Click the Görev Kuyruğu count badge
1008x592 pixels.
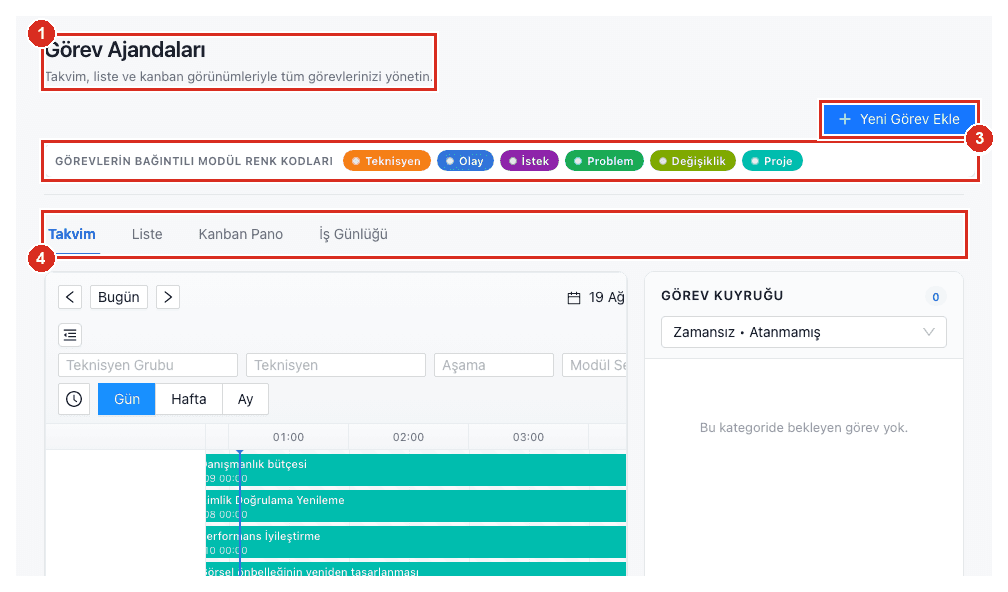(935, 297)
